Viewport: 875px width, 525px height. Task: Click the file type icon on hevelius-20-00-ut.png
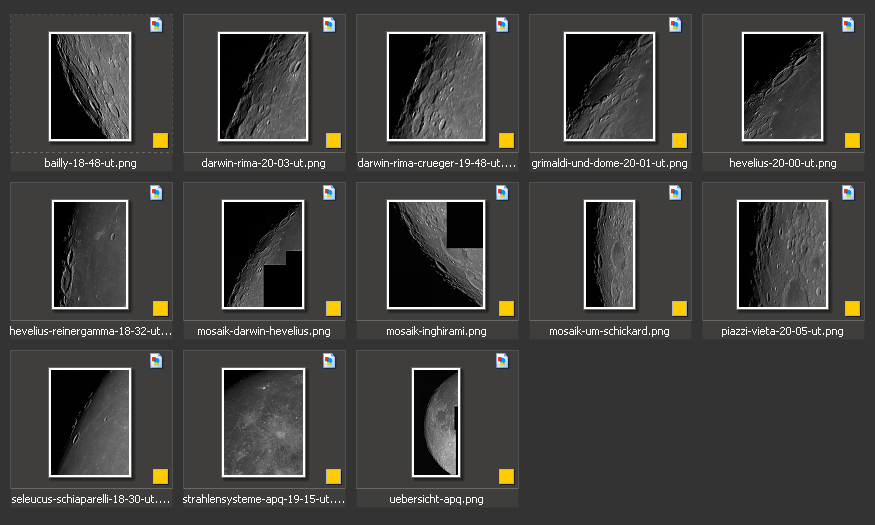(x=849, y=25)
